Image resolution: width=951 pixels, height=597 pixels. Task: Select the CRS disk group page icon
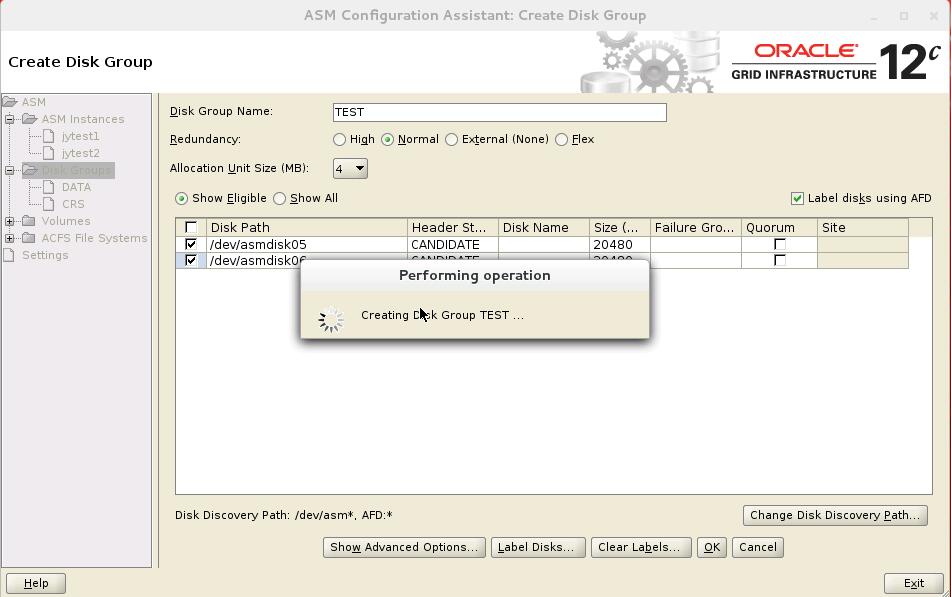coord(49,204)
